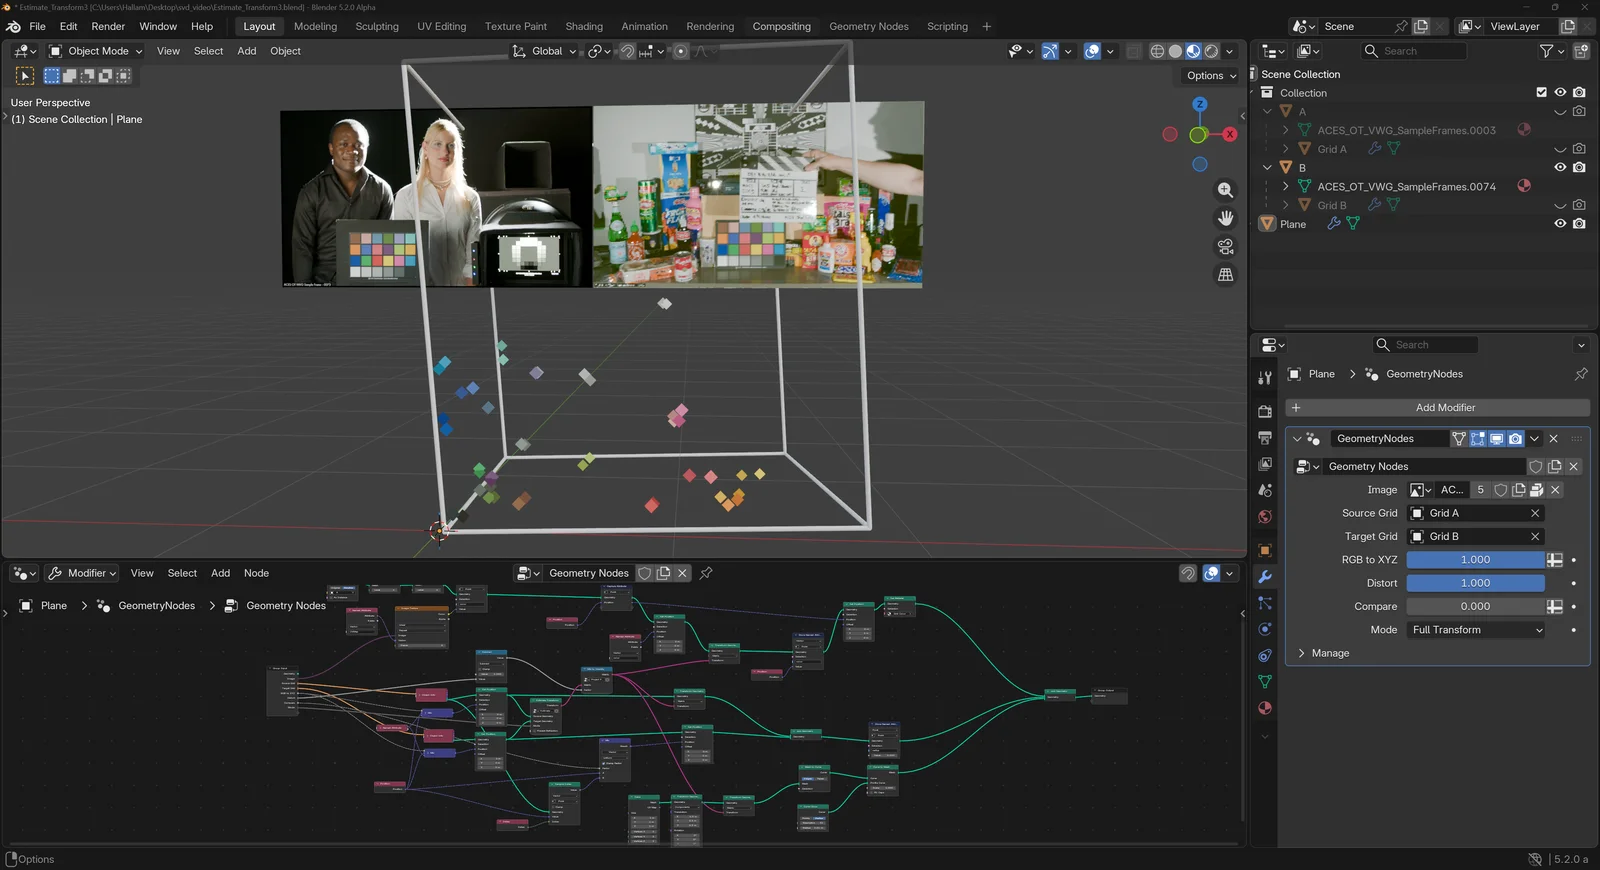Viewport: 1600px width, 870px height.
Task: Open the World properties tab icon
Action: pyautogui.click(x=1265, y=517)
